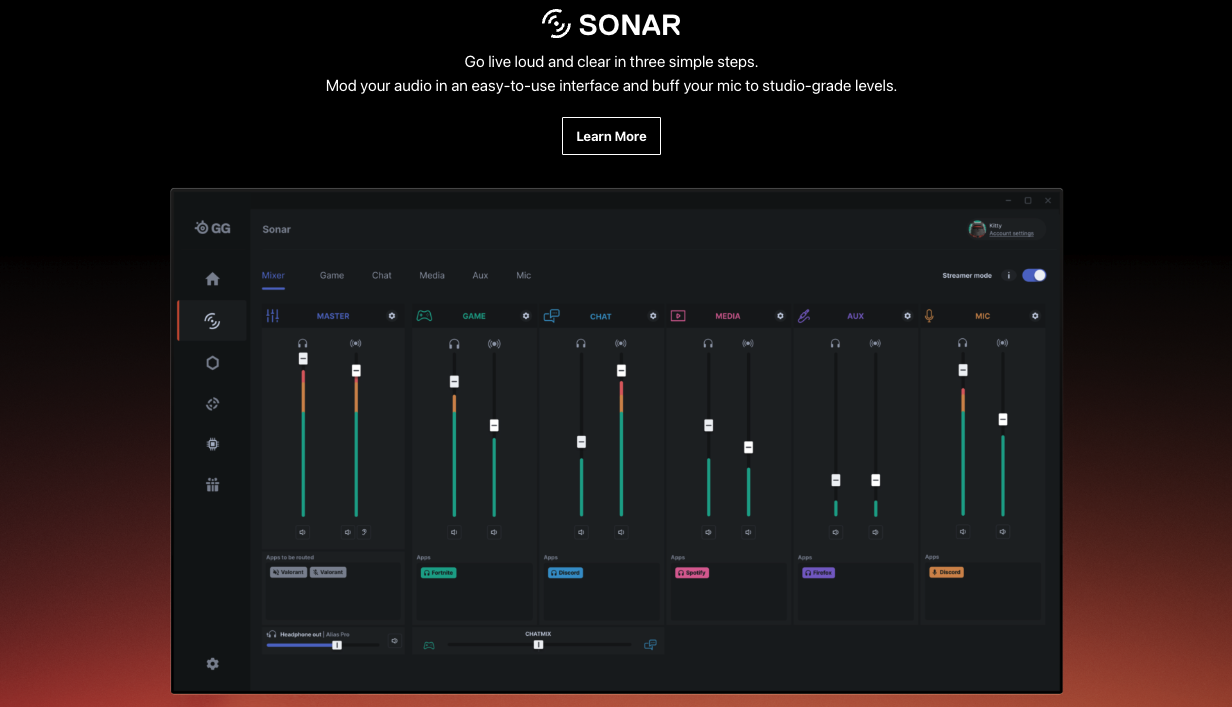
Task: Mute the Master stream output
Action: [348, 532]
